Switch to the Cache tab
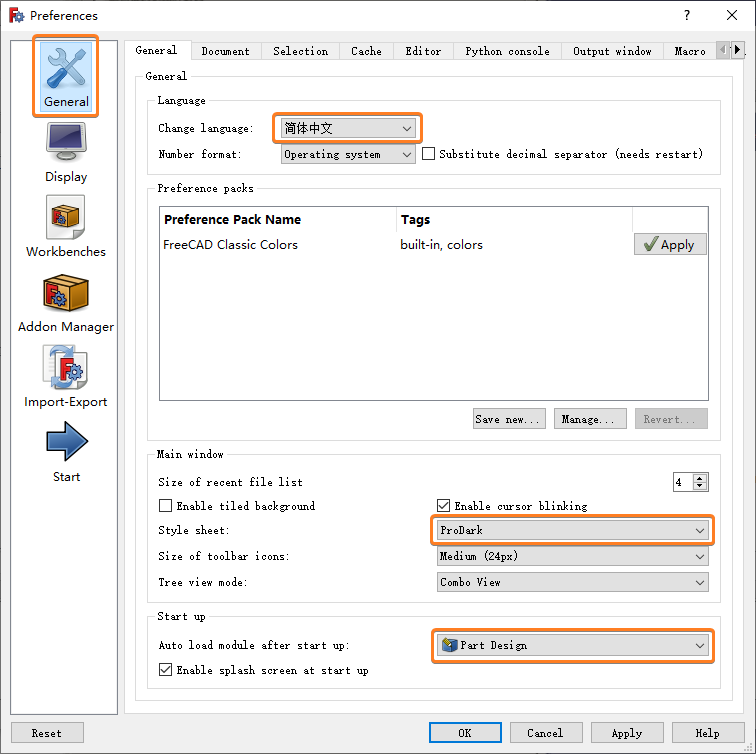756x754 pixels. pyautogui.click(x=366, y=51)
